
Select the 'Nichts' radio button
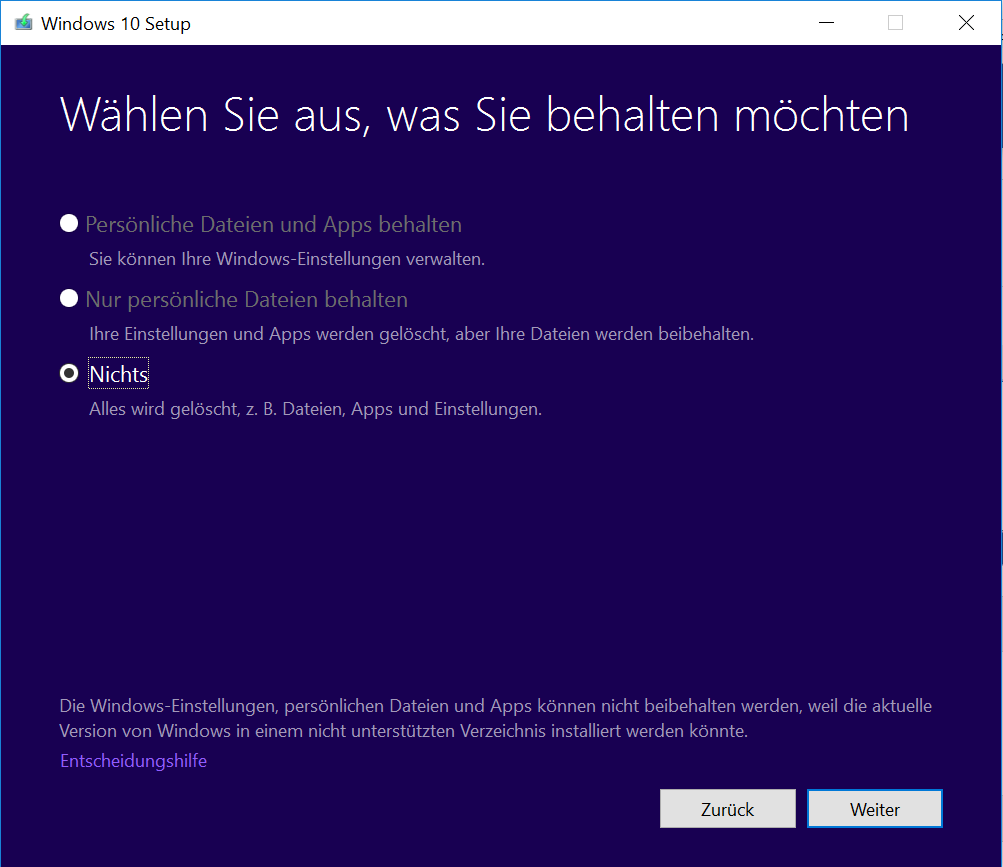pos(69,373)
